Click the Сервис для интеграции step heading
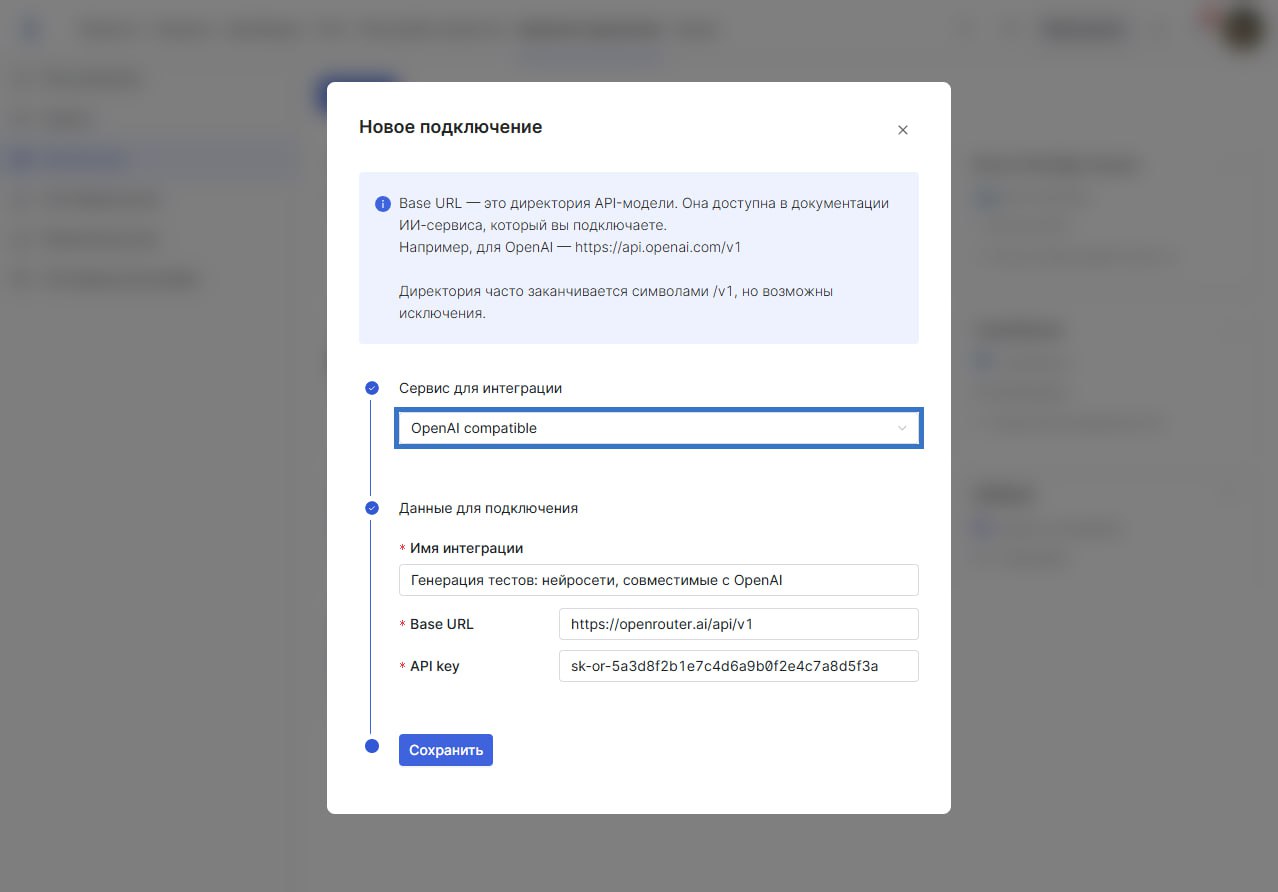Viewport: 1278px width, 892px height. coord(480,388)
